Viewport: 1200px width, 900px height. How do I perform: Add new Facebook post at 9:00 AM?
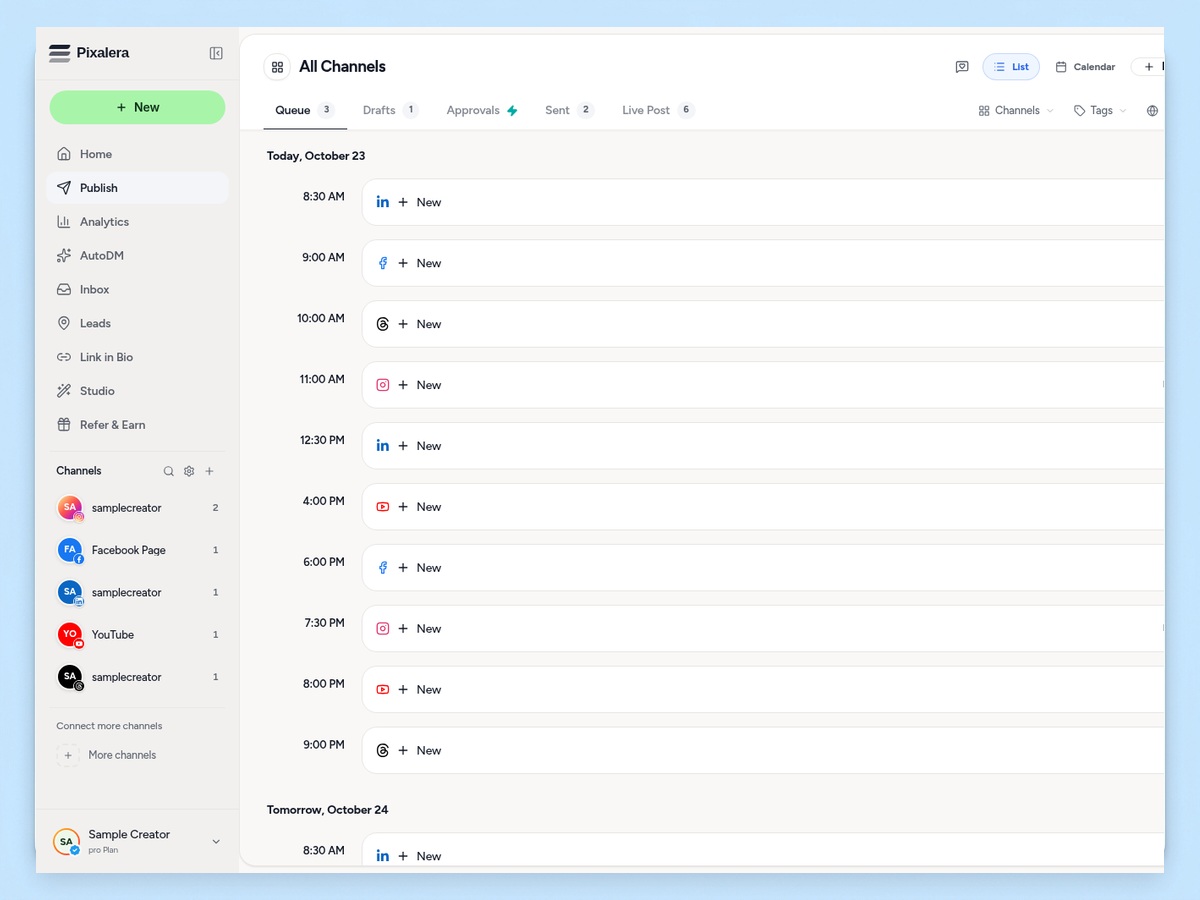click(x=763, y=263)
